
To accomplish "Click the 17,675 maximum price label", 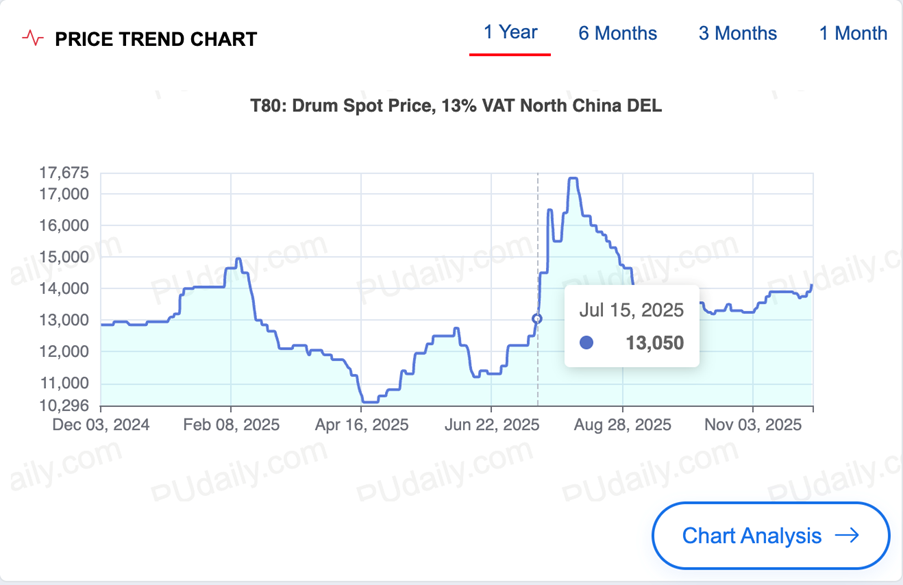I will coord(64,172).
